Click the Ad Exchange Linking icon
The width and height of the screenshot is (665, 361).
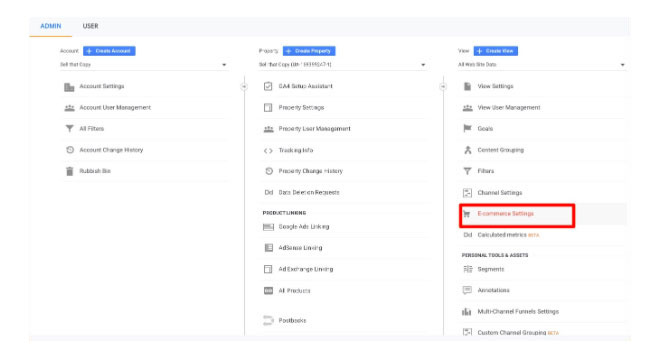click(x=268, y=269)
